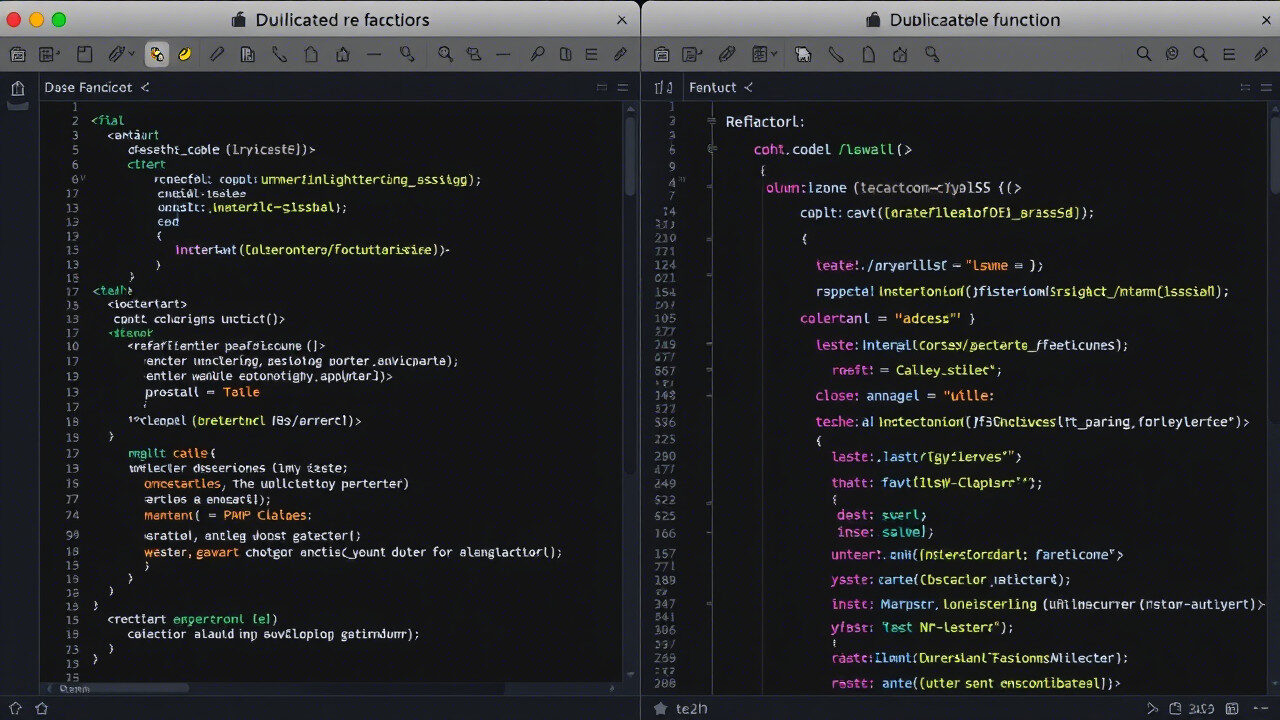The width and height of the screenshot is (1280, 720).
Task: Click the yellow blob icon in the left toolbar
Action: pos(185,54)
